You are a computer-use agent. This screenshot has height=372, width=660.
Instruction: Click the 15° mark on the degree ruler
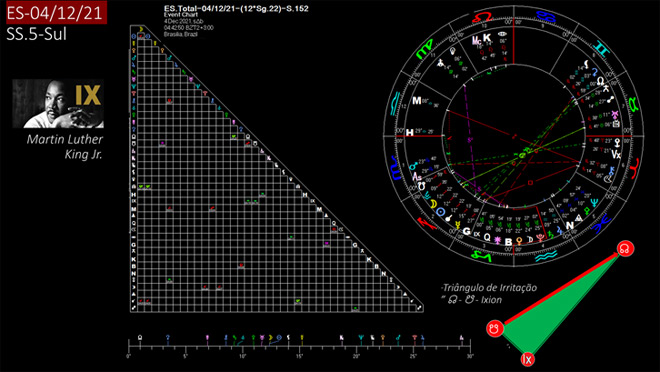click(300, 356)
